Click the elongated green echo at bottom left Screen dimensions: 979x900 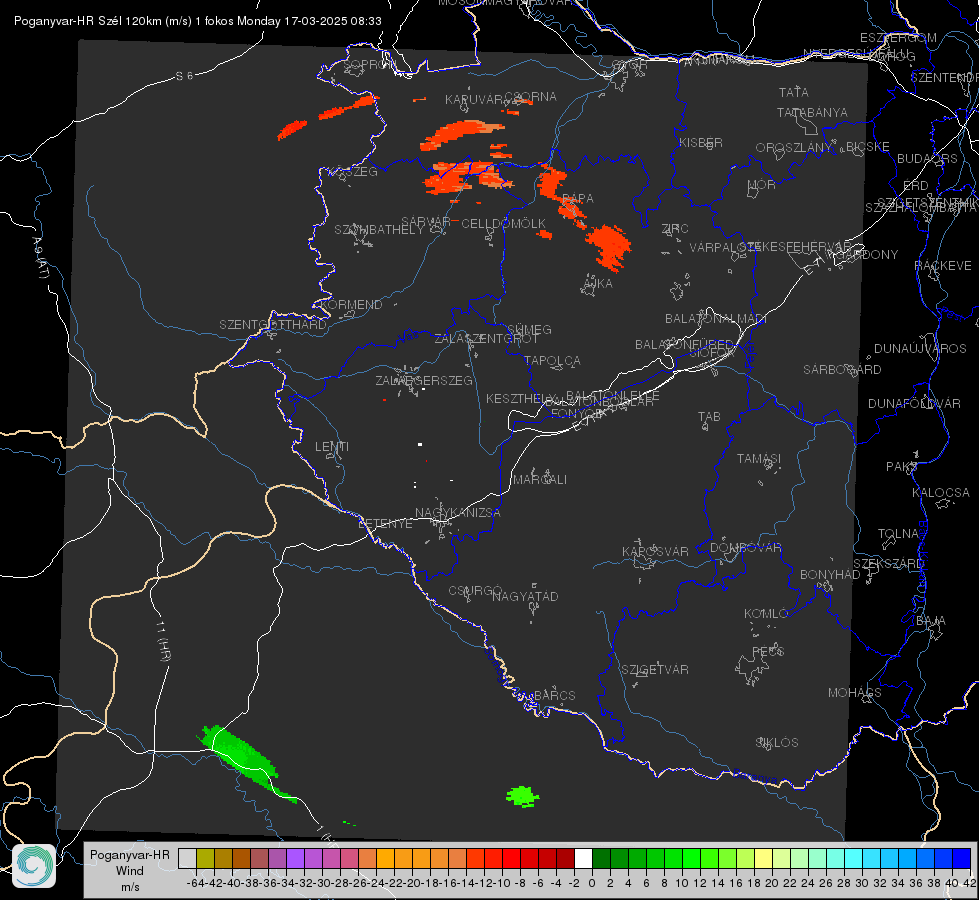(245, 761)
